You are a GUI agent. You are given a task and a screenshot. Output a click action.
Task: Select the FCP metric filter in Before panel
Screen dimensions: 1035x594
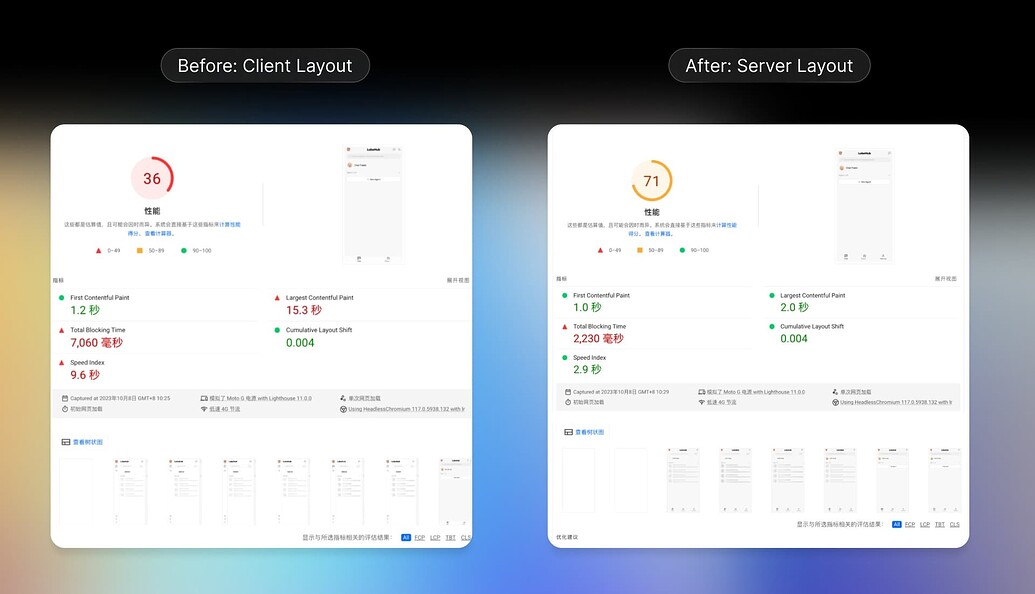[x=420, y=538]
